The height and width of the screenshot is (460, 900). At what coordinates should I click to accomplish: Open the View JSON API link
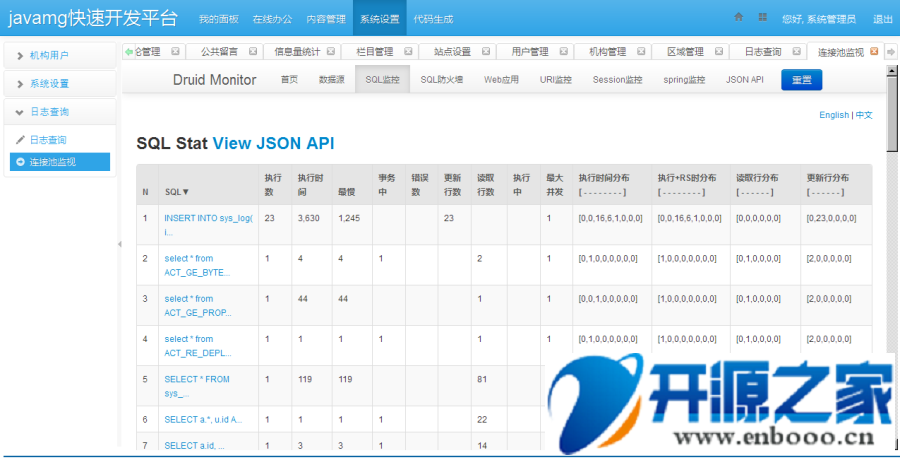click(x=273, y=143)
